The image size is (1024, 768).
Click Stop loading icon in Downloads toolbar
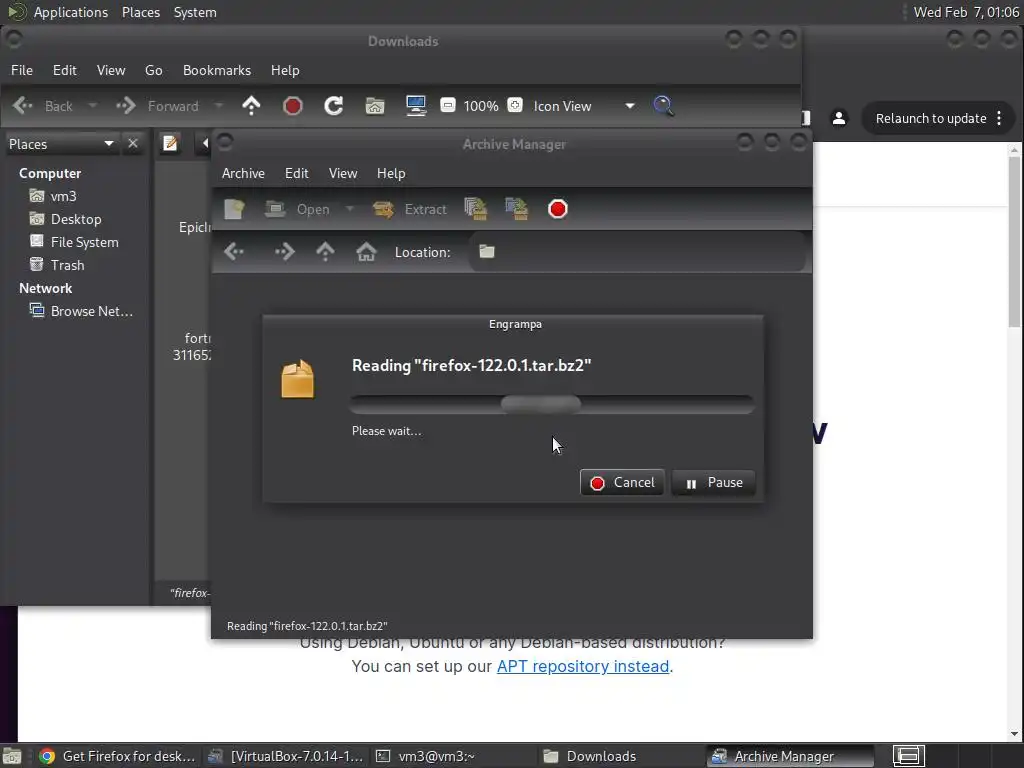(293, 106)
